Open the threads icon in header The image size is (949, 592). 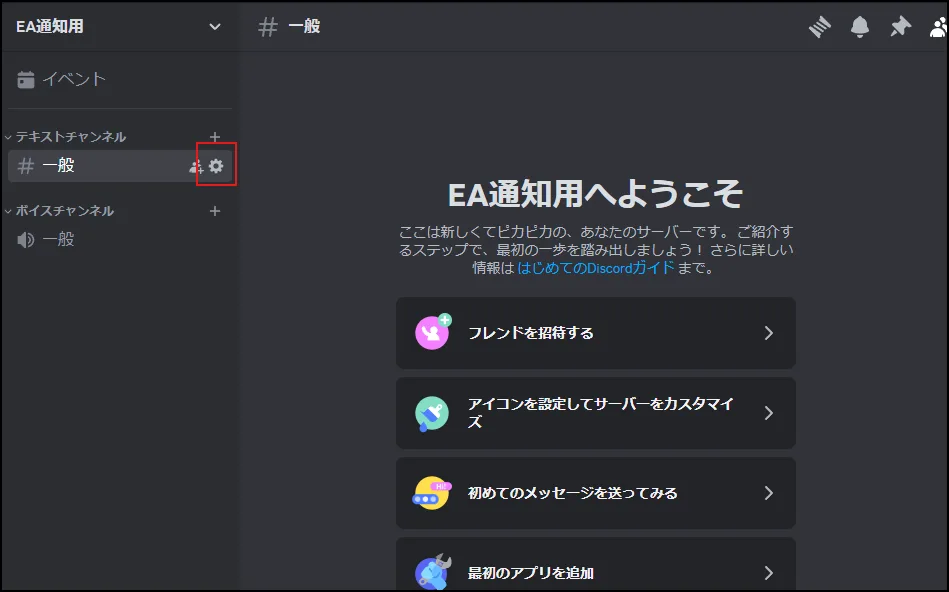(x=819, y=27)
